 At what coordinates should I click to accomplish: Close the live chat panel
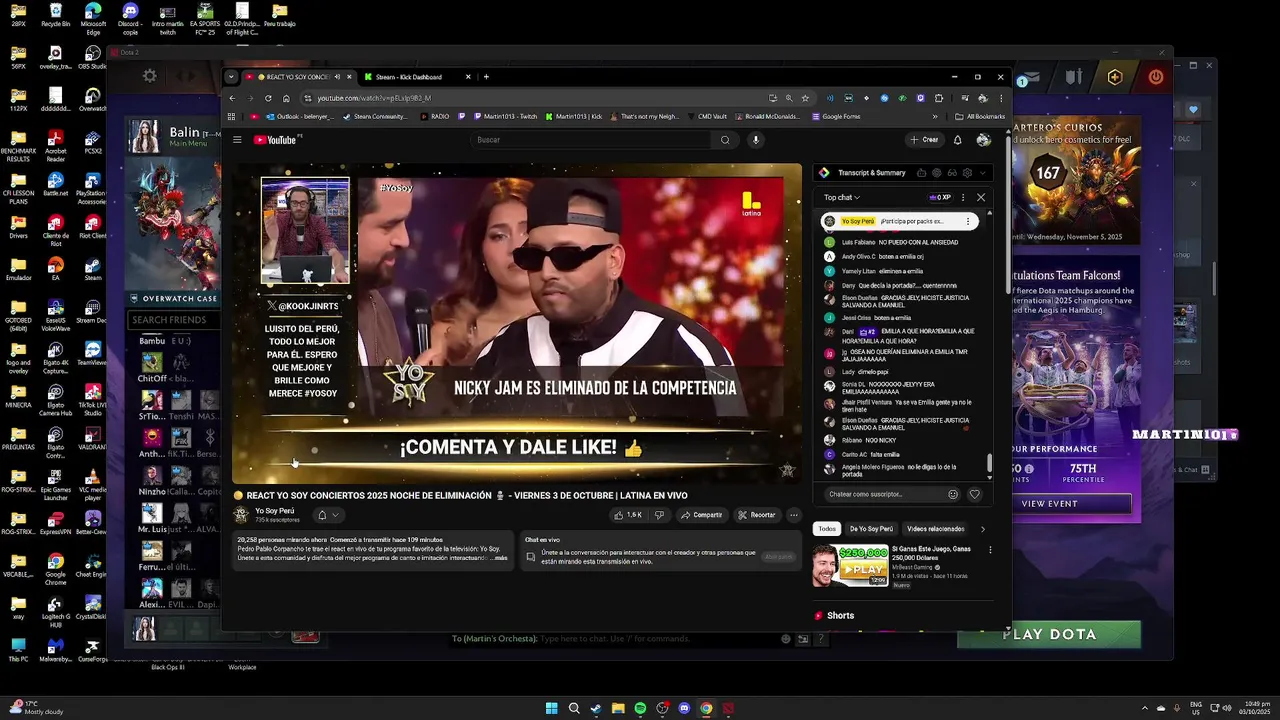click(x=981, y=197)
